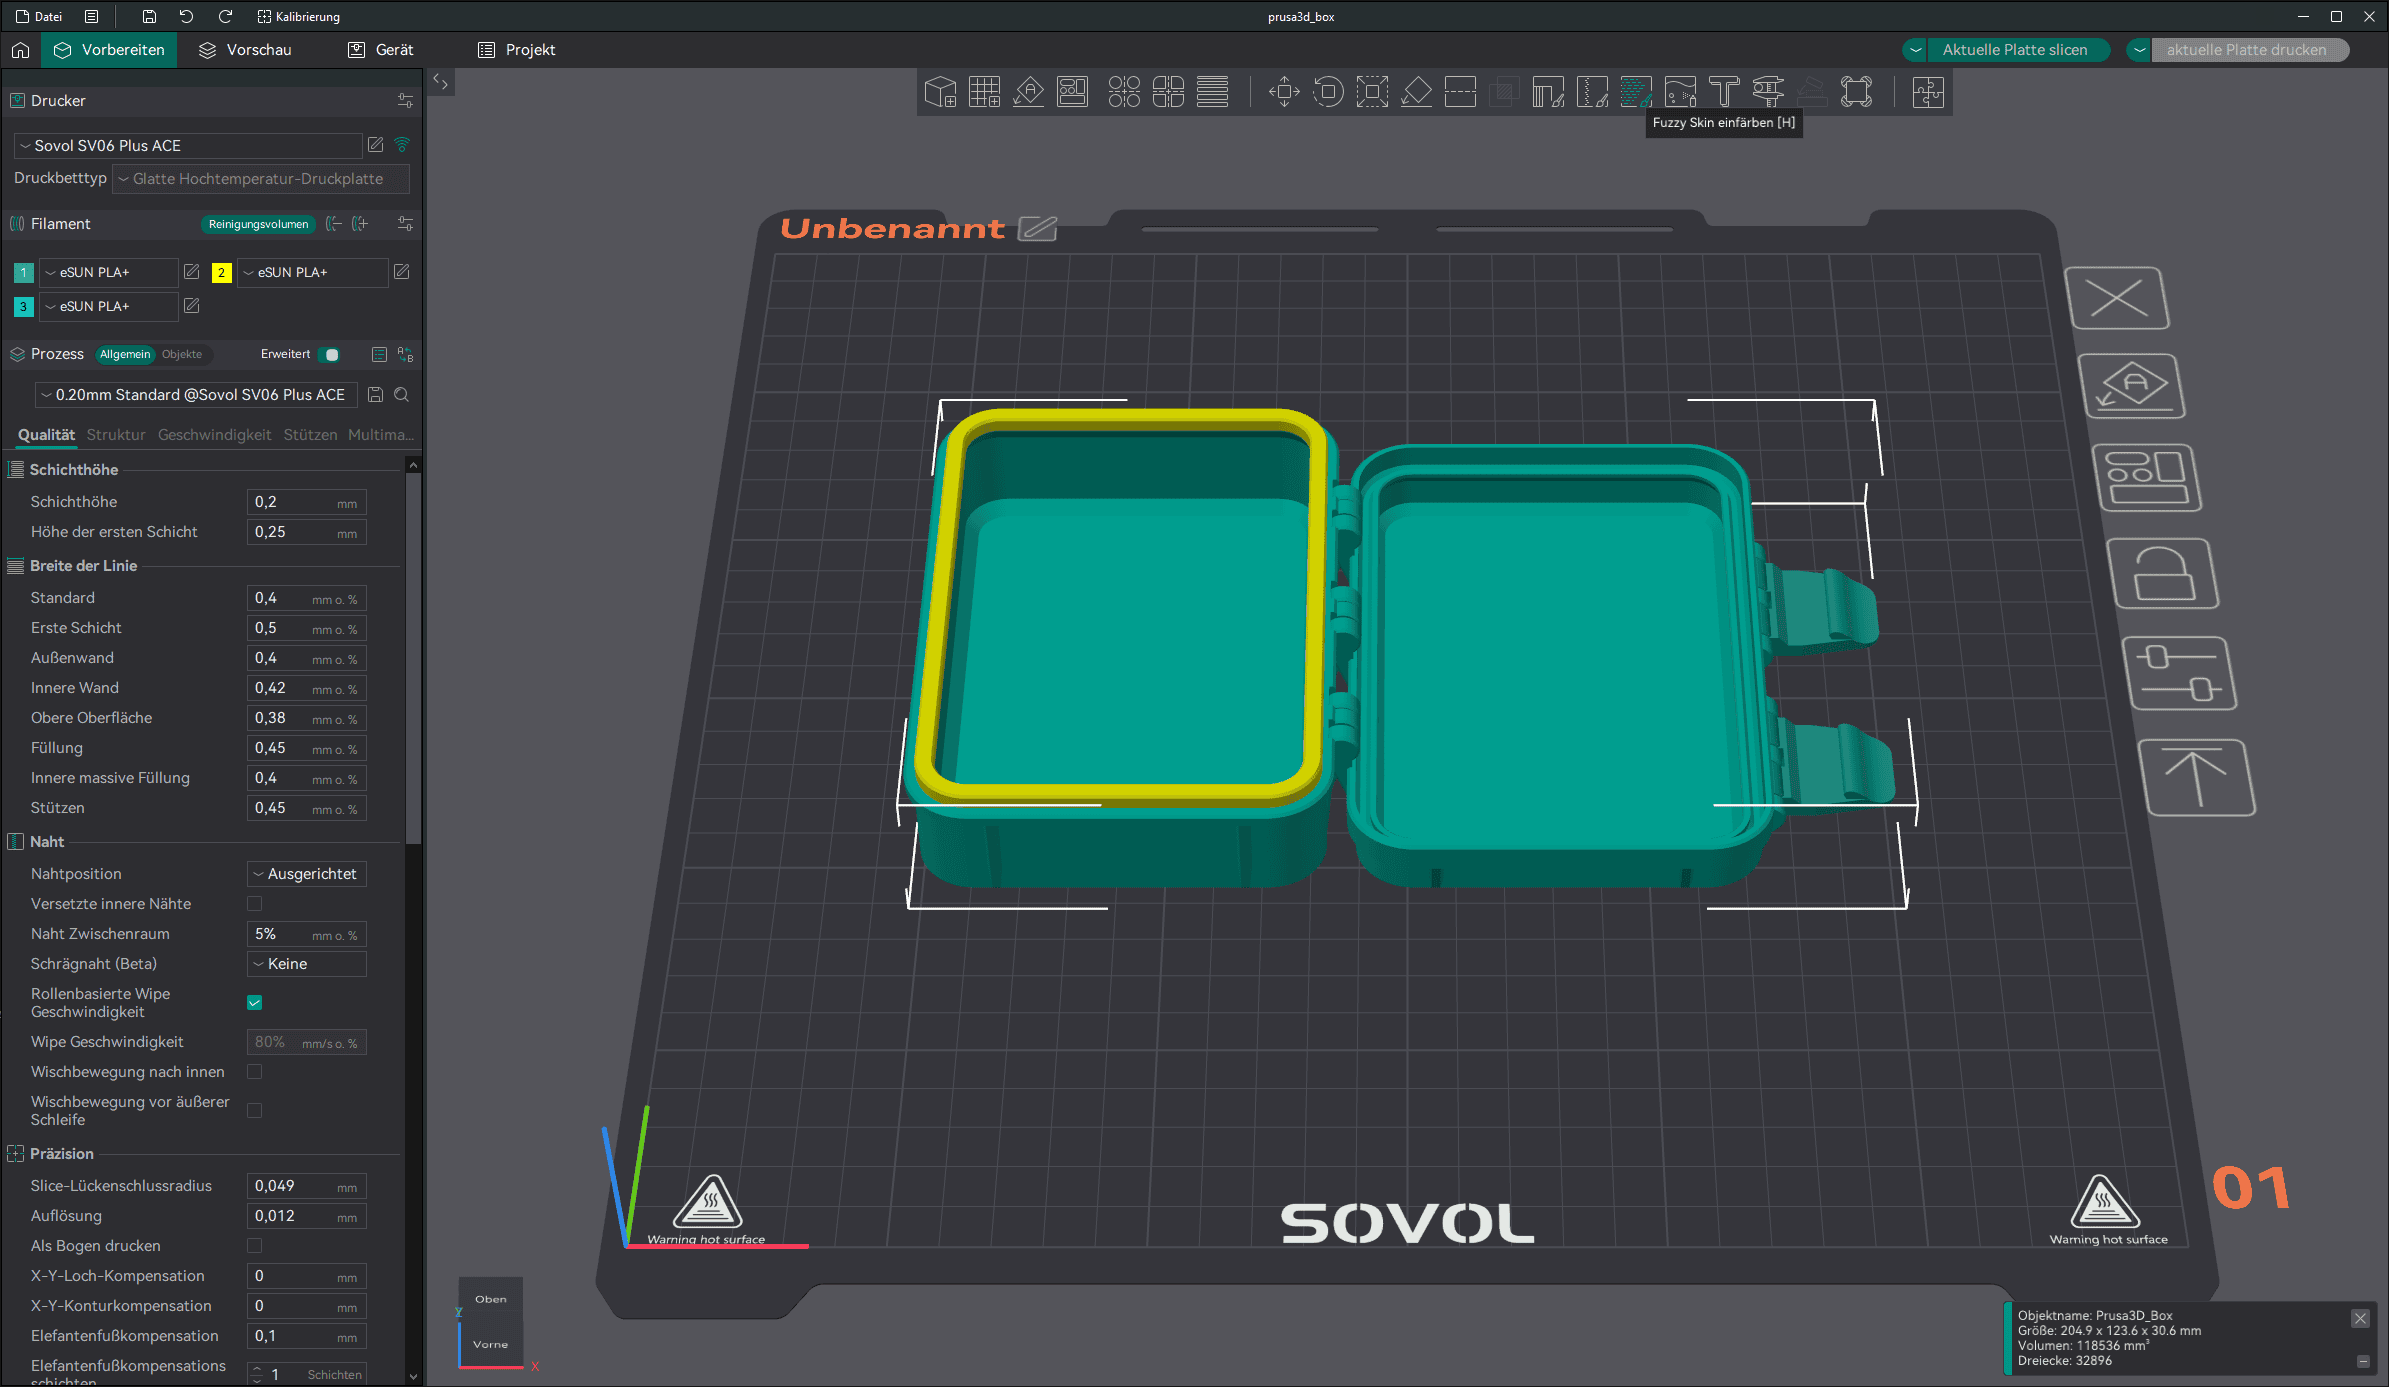Open the Struktur settings tab

click(x=116, y=435)
